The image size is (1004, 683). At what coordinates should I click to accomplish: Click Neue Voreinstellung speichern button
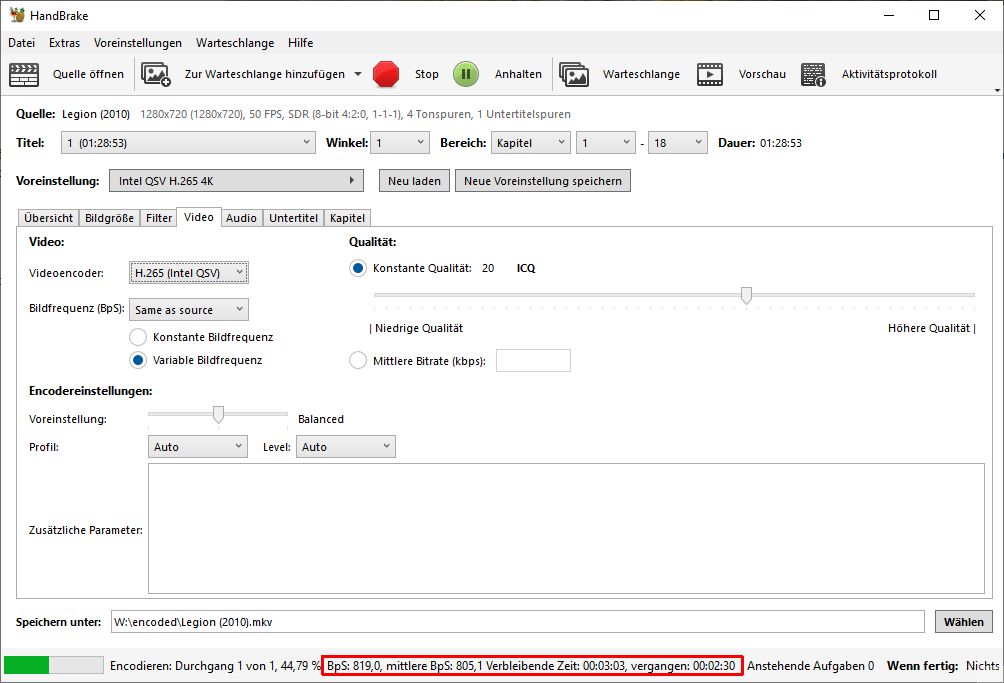click(x=543, y=181)
